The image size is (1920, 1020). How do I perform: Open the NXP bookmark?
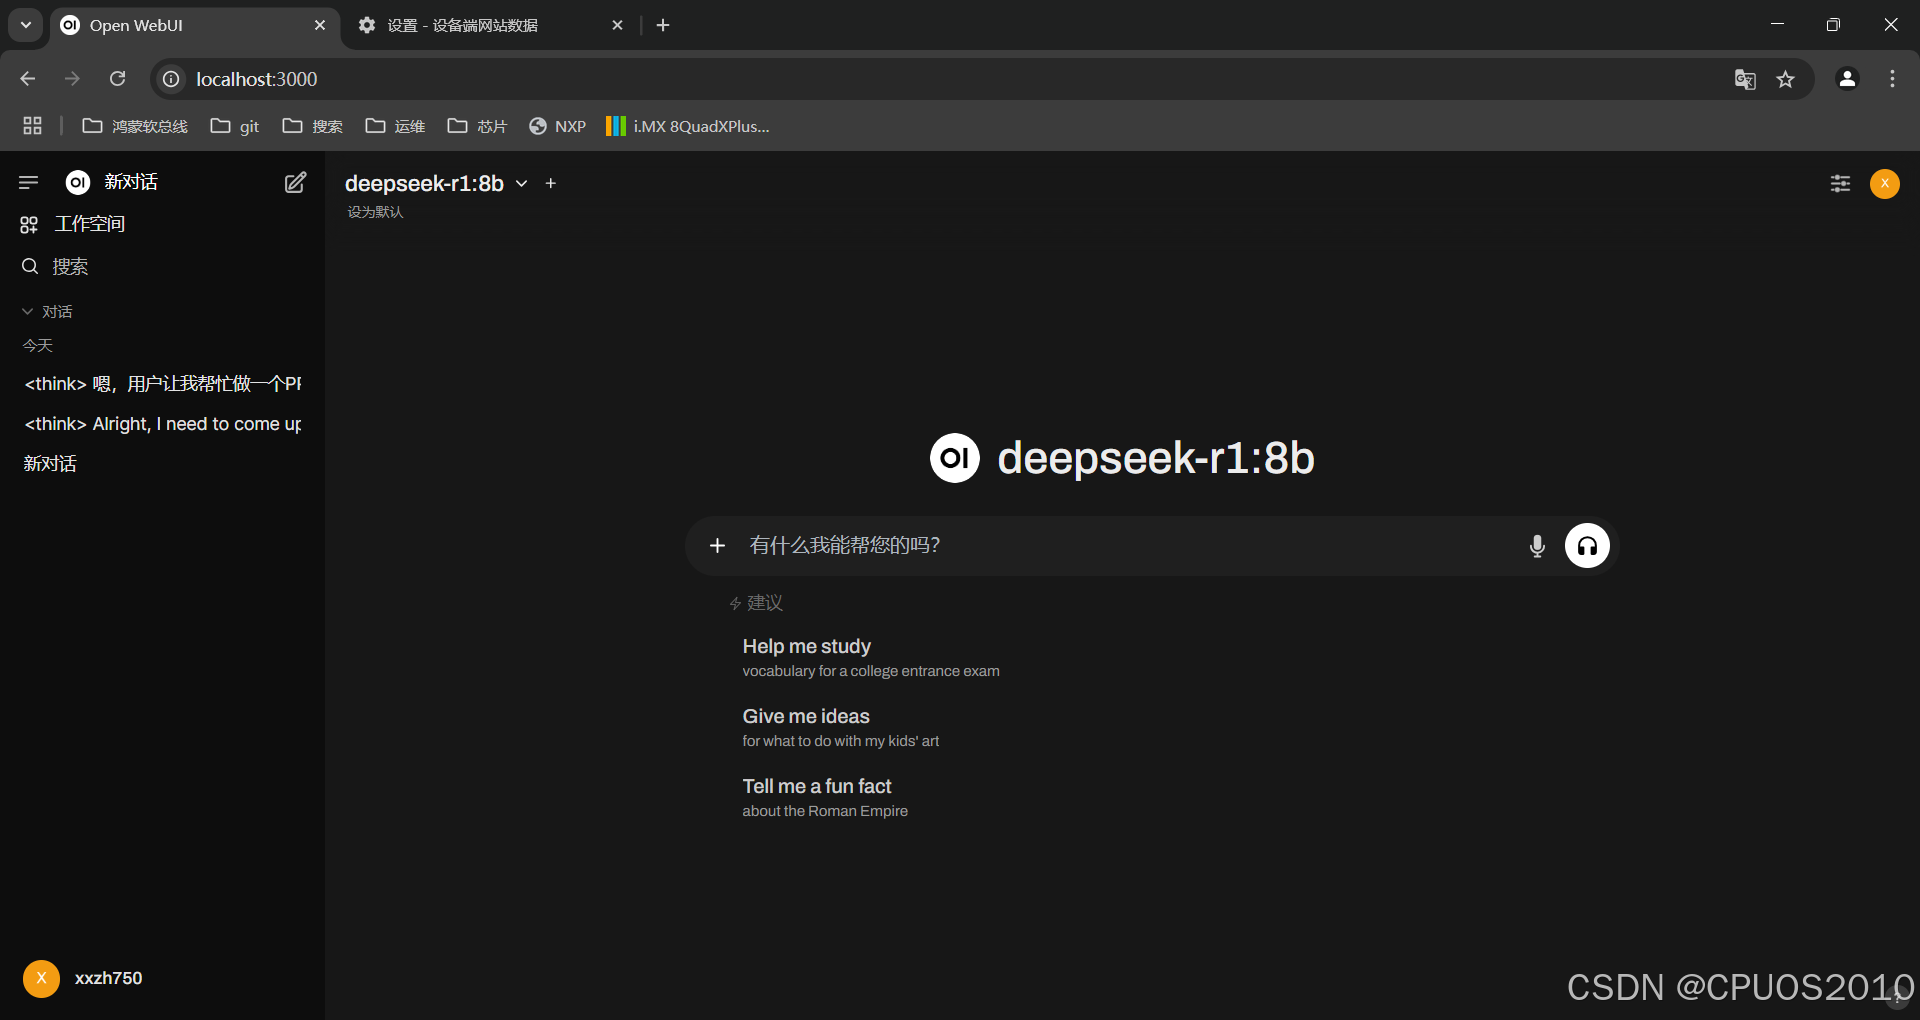pyautogui.click(x=558, y=126)
